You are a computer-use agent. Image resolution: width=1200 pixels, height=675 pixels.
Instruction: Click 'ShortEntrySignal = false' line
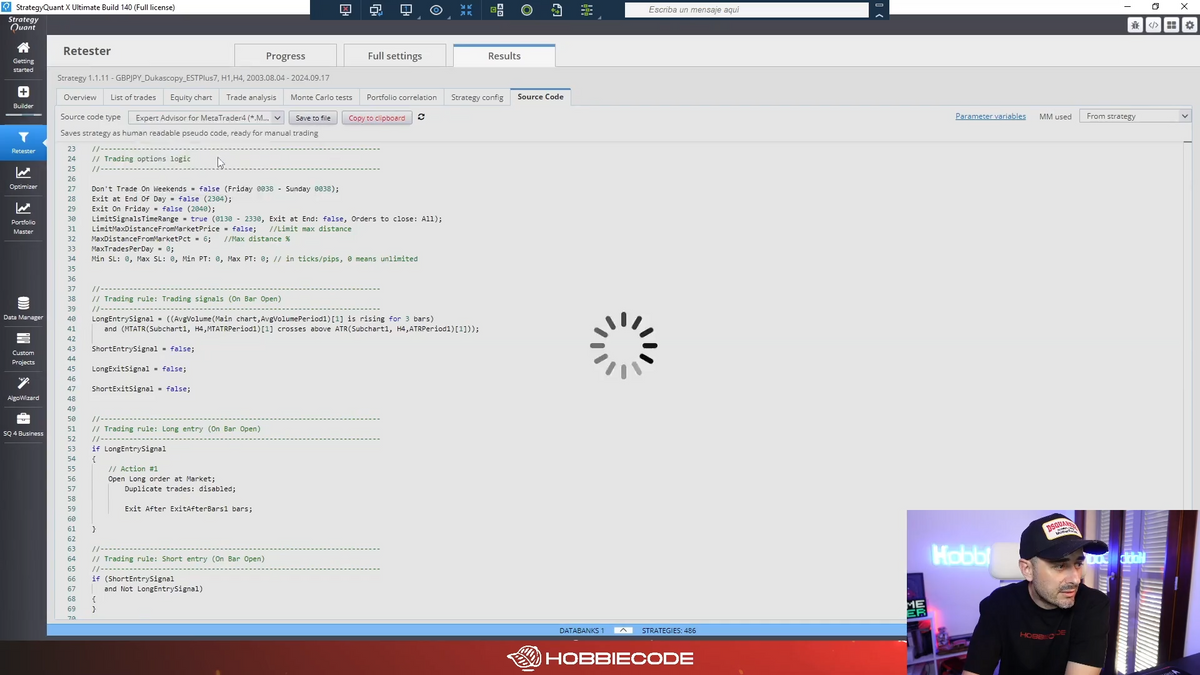pos(143,349)
